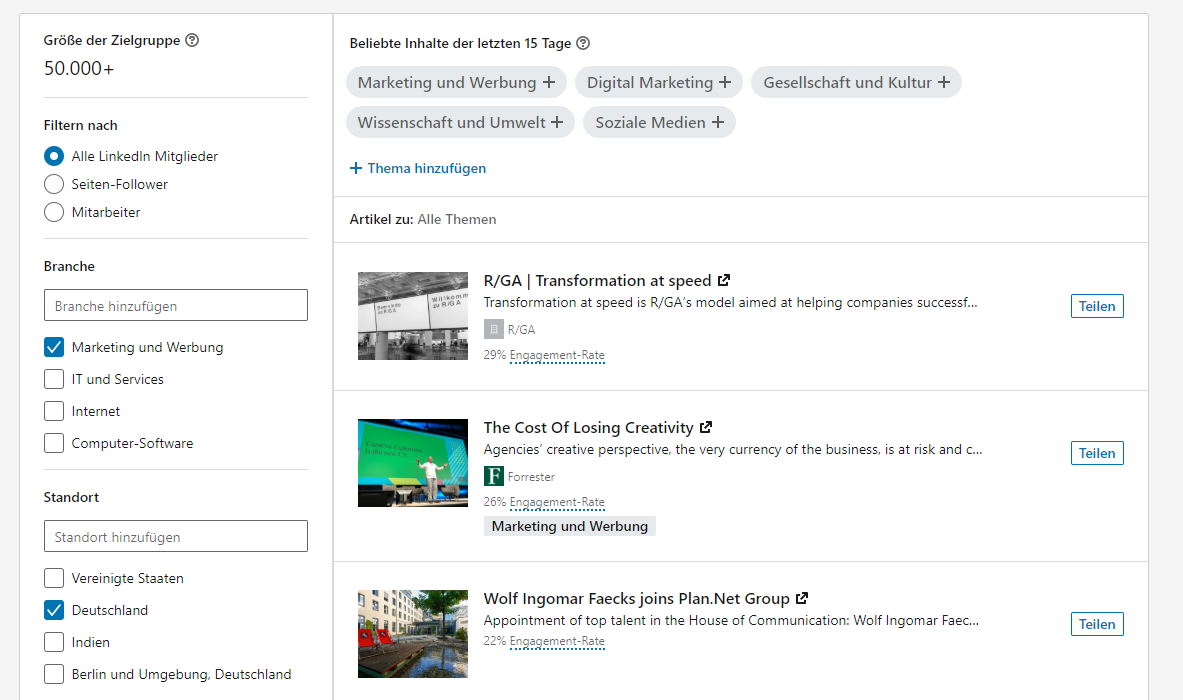
Task: Open external link icon for R/GA article
Action: coord(724,281)
